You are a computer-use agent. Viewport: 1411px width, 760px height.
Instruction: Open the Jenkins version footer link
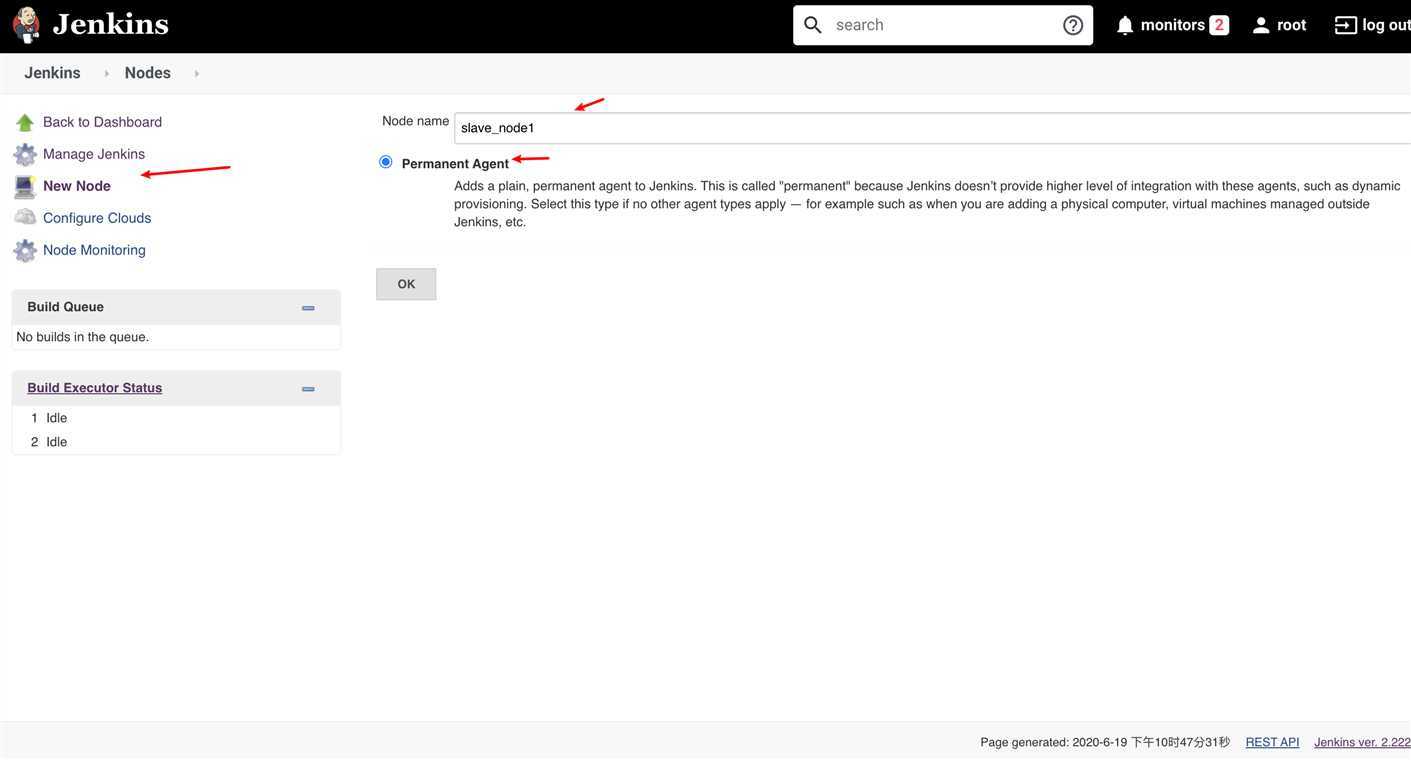click(1362, 742)
